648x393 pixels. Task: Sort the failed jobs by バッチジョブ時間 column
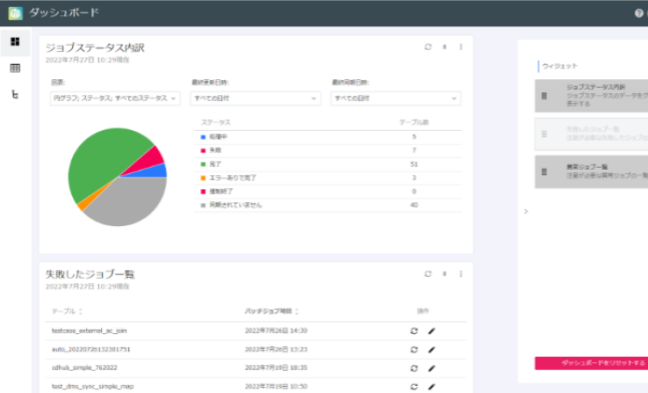click(297, 311)
